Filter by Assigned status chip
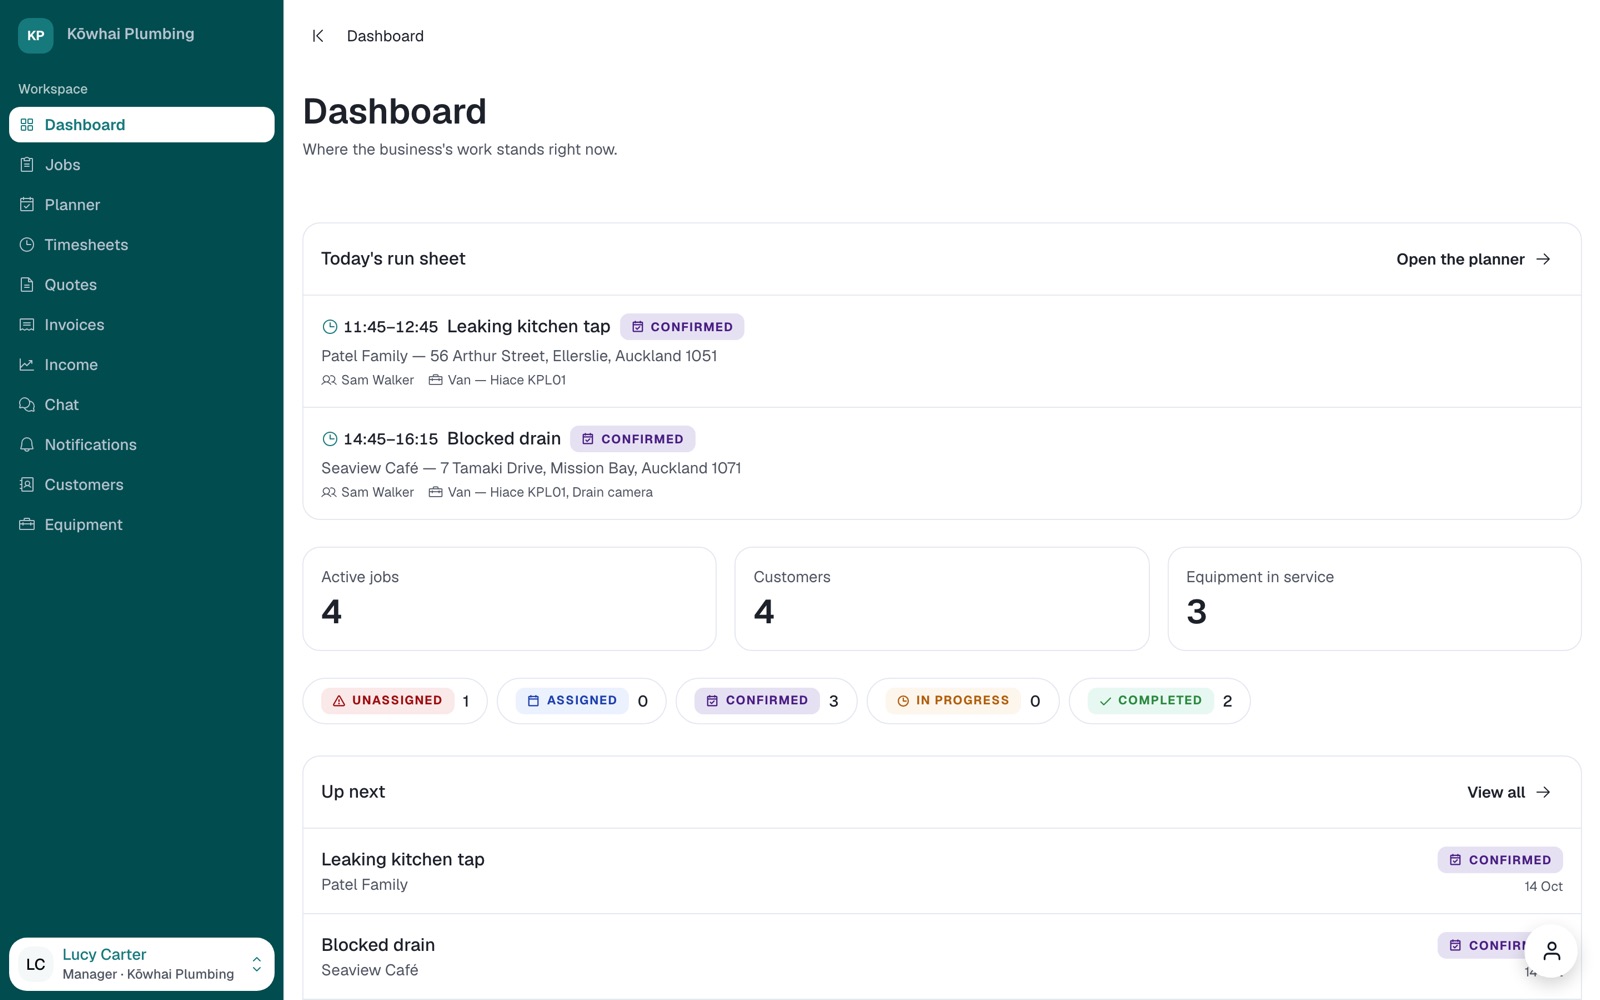Screen dimensions: 1600x1000 pos(582,701)
